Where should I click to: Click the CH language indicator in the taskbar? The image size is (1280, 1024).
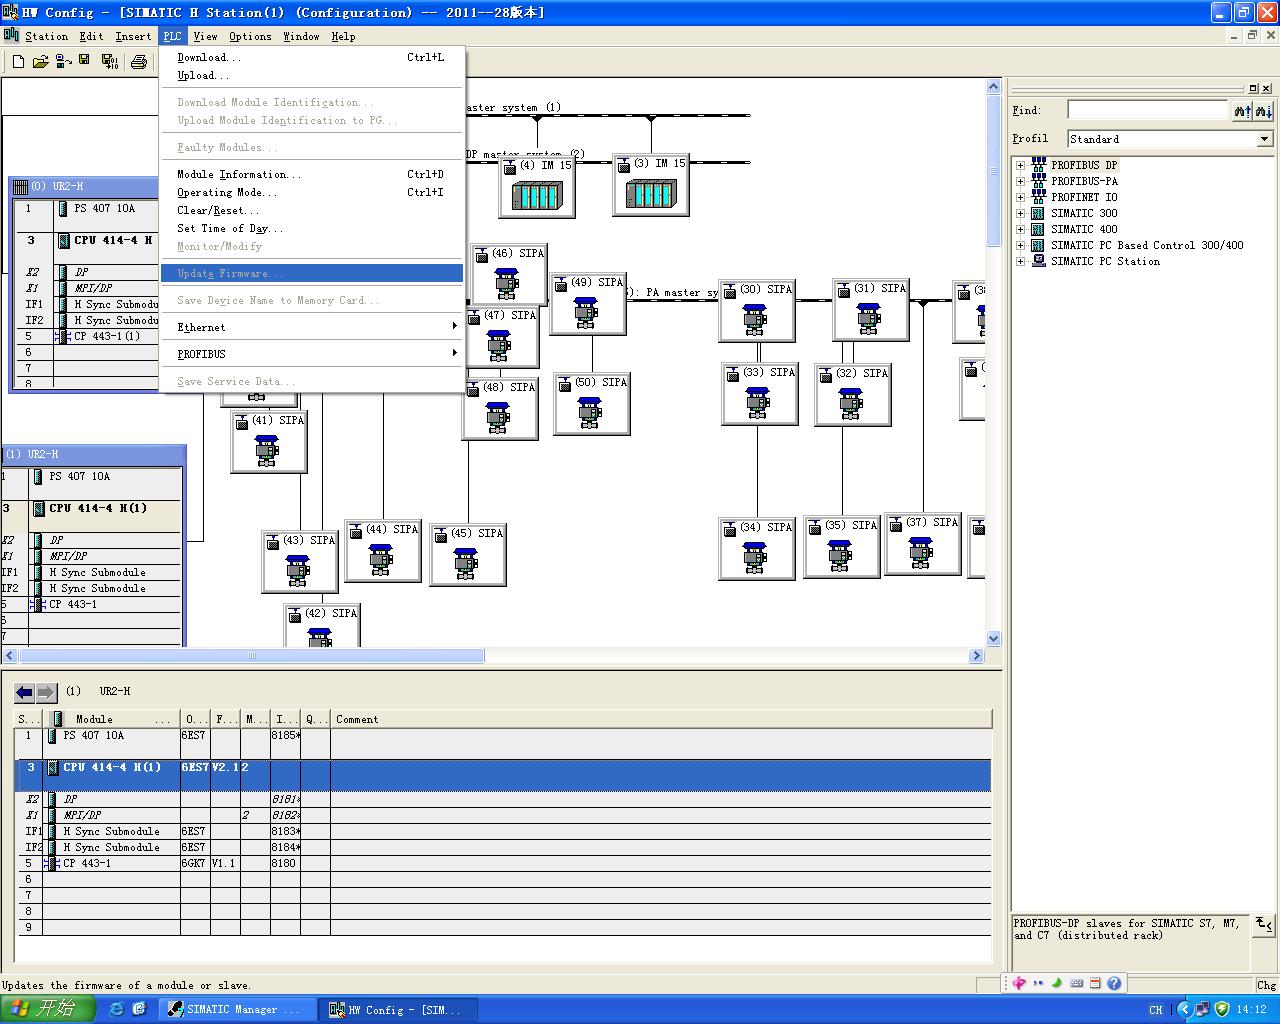(x=1156, y=1010)
